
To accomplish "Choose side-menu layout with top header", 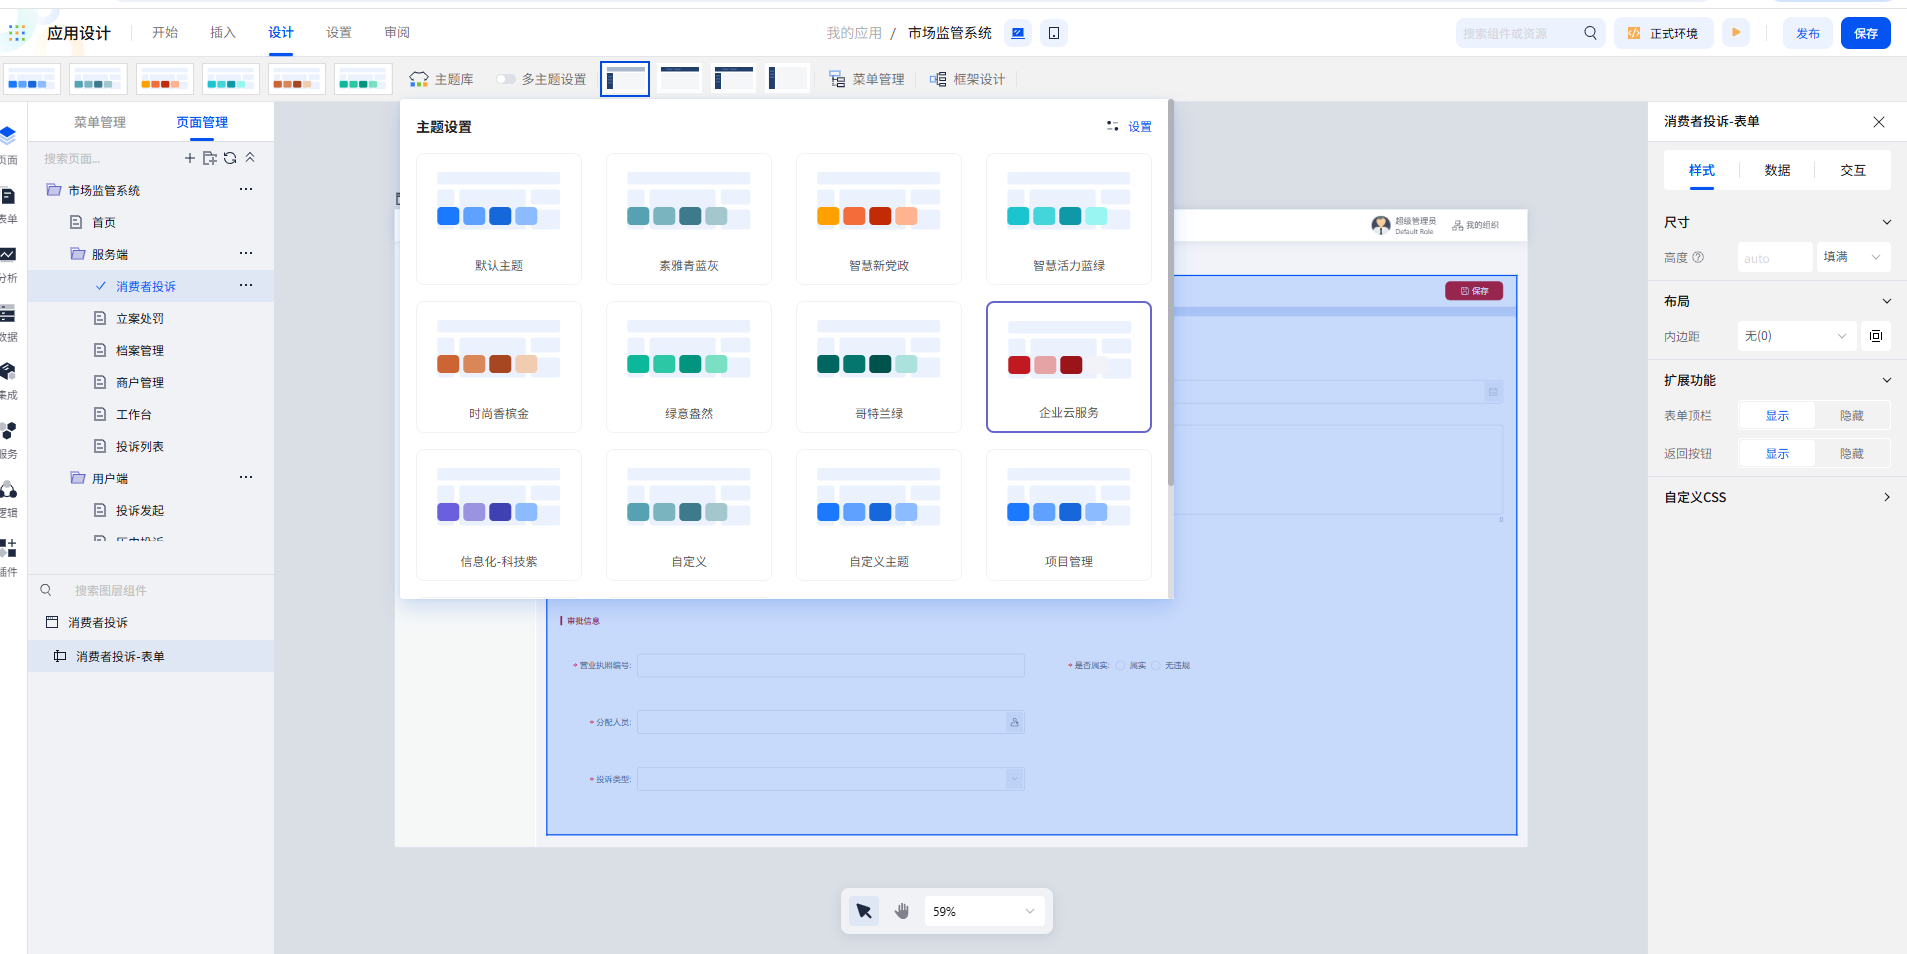I will tap(625, 79).
